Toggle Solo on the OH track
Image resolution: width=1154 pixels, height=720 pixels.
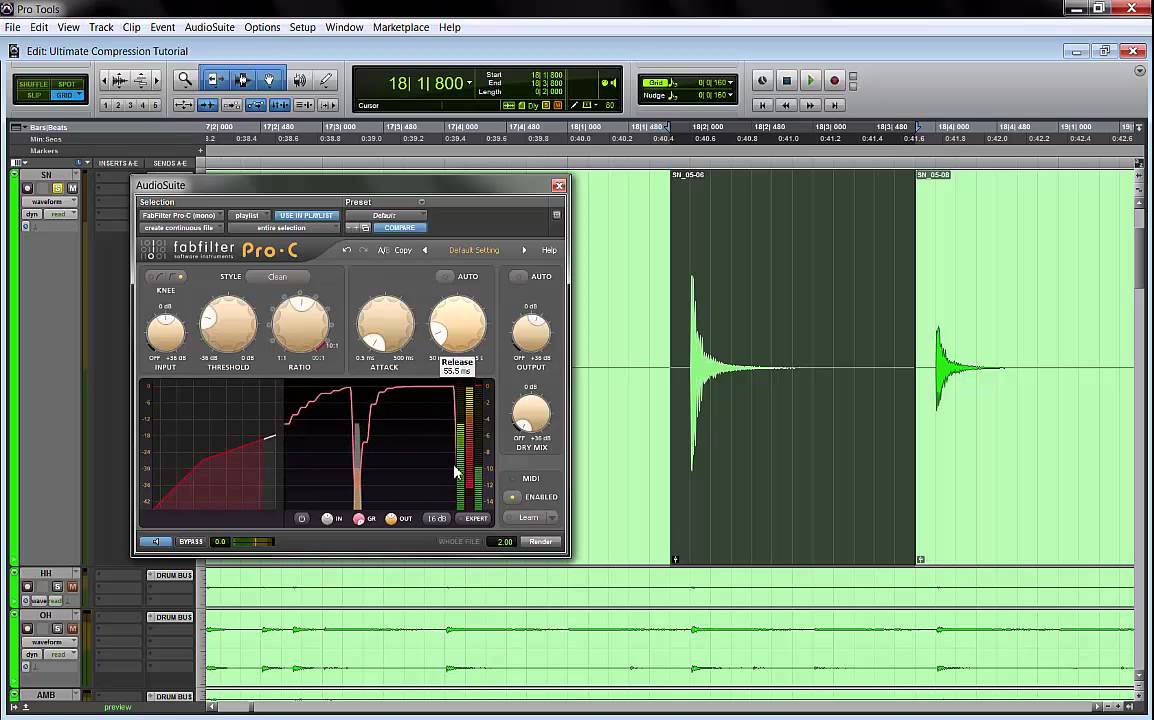pyautogui.click(x=57, y=629)
